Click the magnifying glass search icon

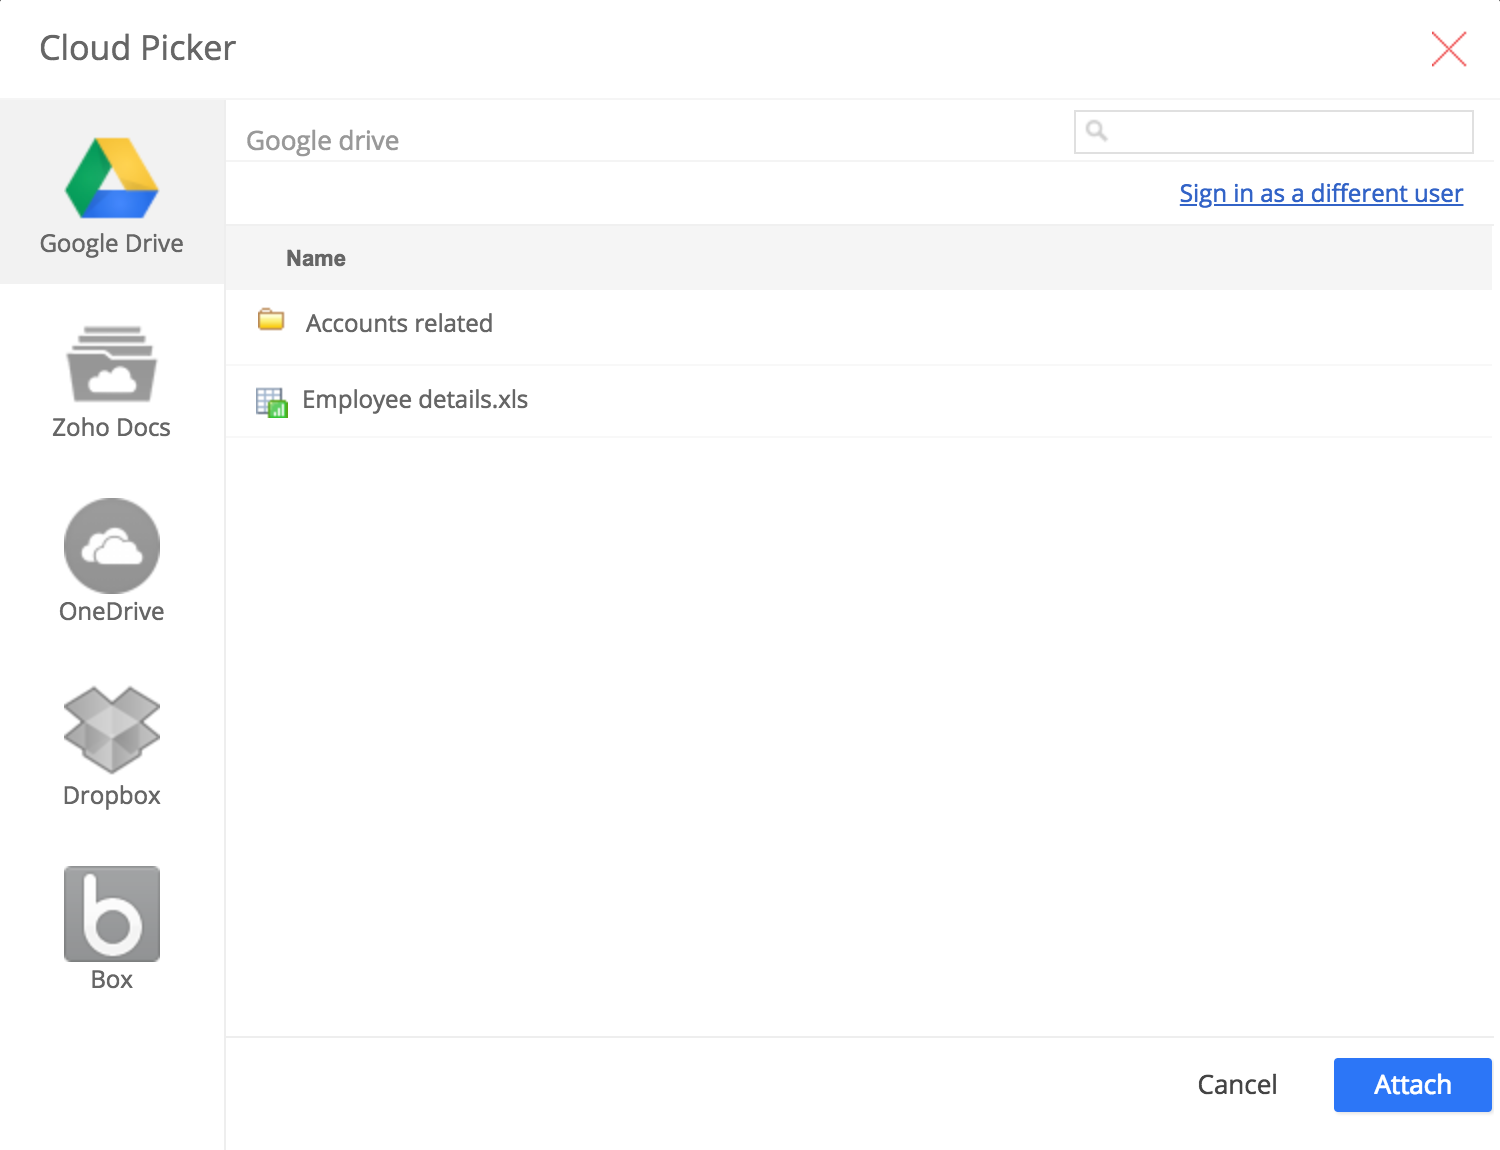[x=1097, y=131]
